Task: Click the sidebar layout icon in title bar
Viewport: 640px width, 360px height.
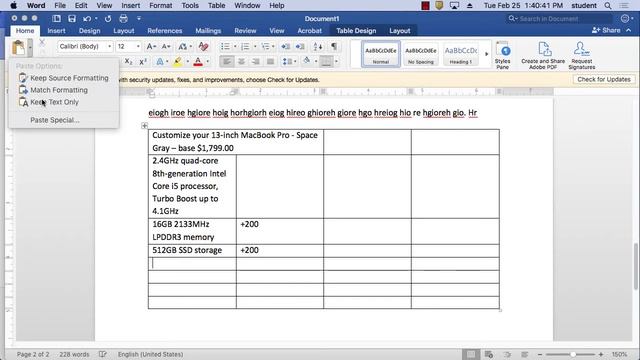Action: (x=56, y=19)
